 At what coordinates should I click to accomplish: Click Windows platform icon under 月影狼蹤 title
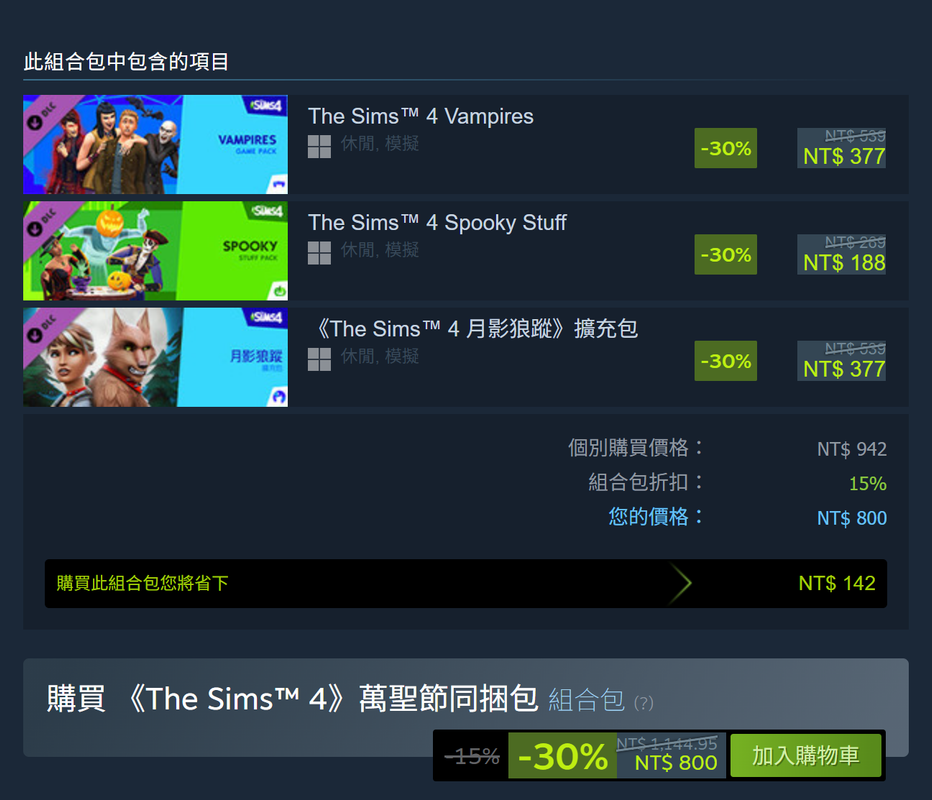coord(319,359)
